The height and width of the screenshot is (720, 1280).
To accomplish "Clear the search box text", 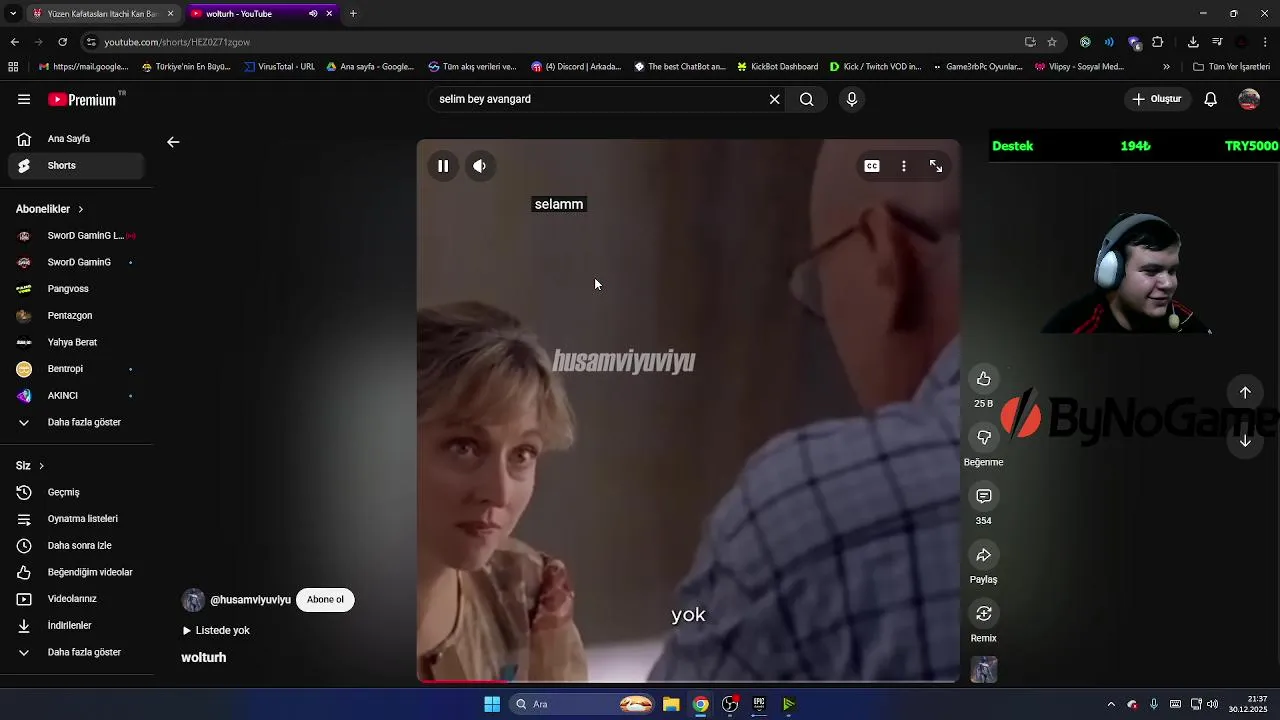I will pos(774,99).
